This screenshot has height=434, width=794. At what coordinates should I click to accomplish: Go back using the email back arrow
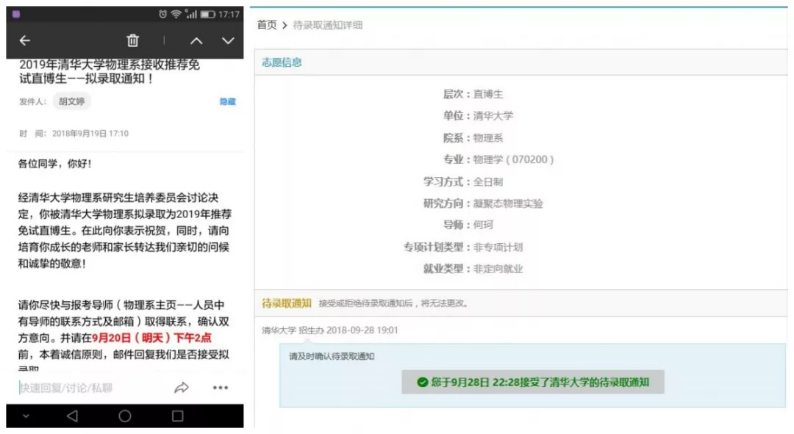24,41
